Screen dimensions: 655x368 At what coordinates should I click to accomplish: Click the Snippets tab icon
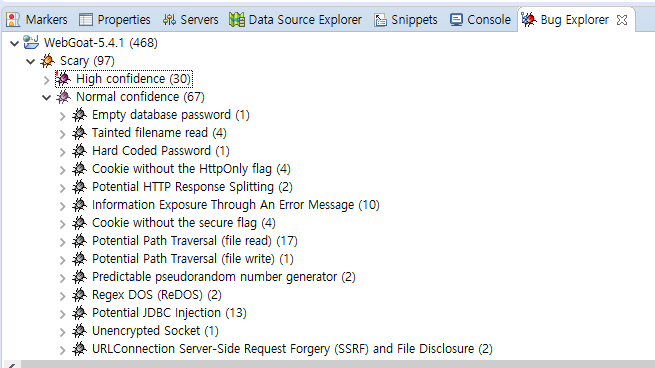[x=381, y=20]
